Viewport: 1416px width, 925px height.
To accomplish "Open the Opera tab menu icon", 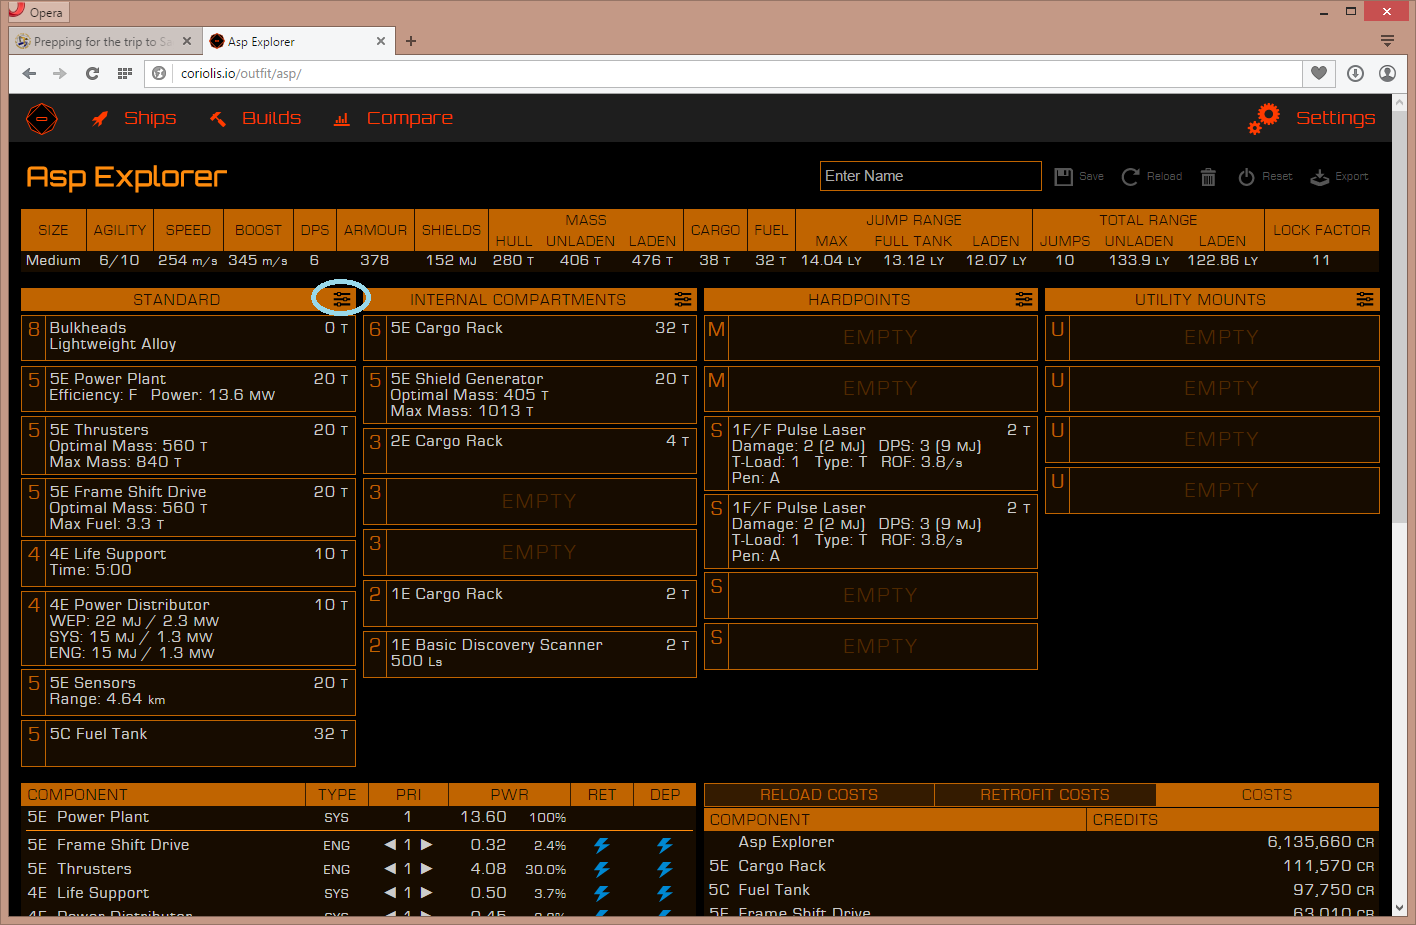I will [1387, 41].
